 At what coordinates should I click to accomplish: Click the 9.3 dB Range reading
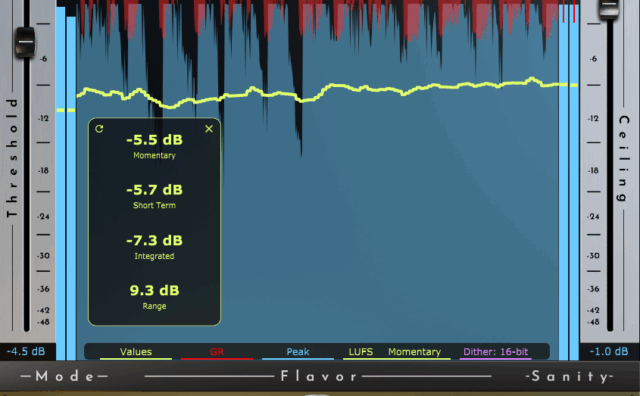[154, 290]
